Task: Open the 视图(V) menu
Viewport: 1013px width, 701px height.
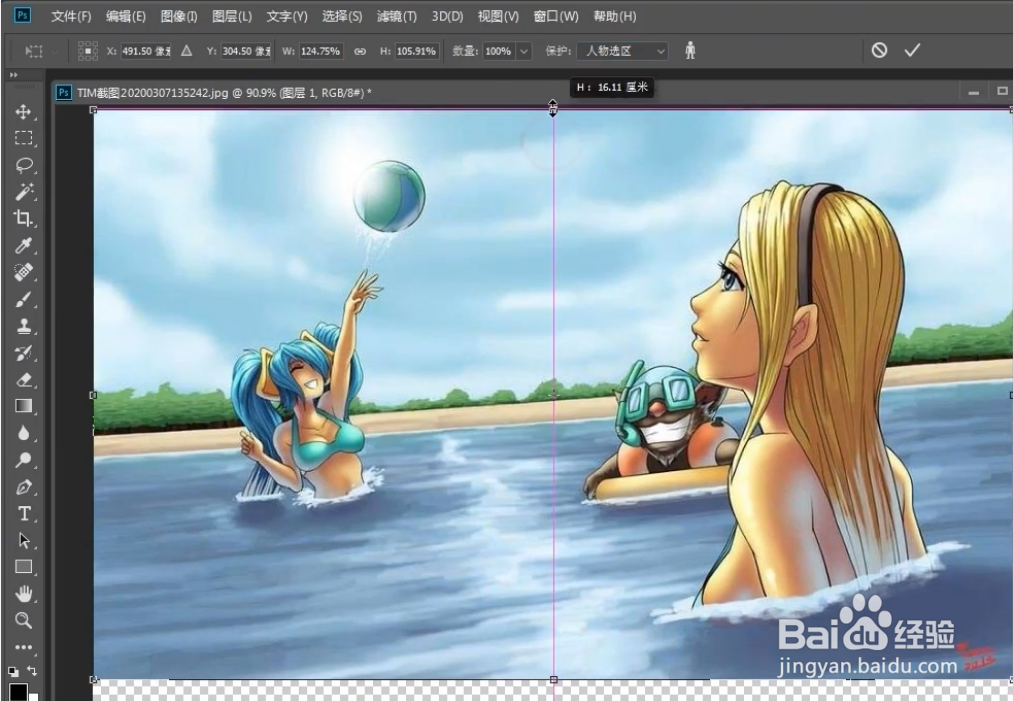Action: [498, 16]
